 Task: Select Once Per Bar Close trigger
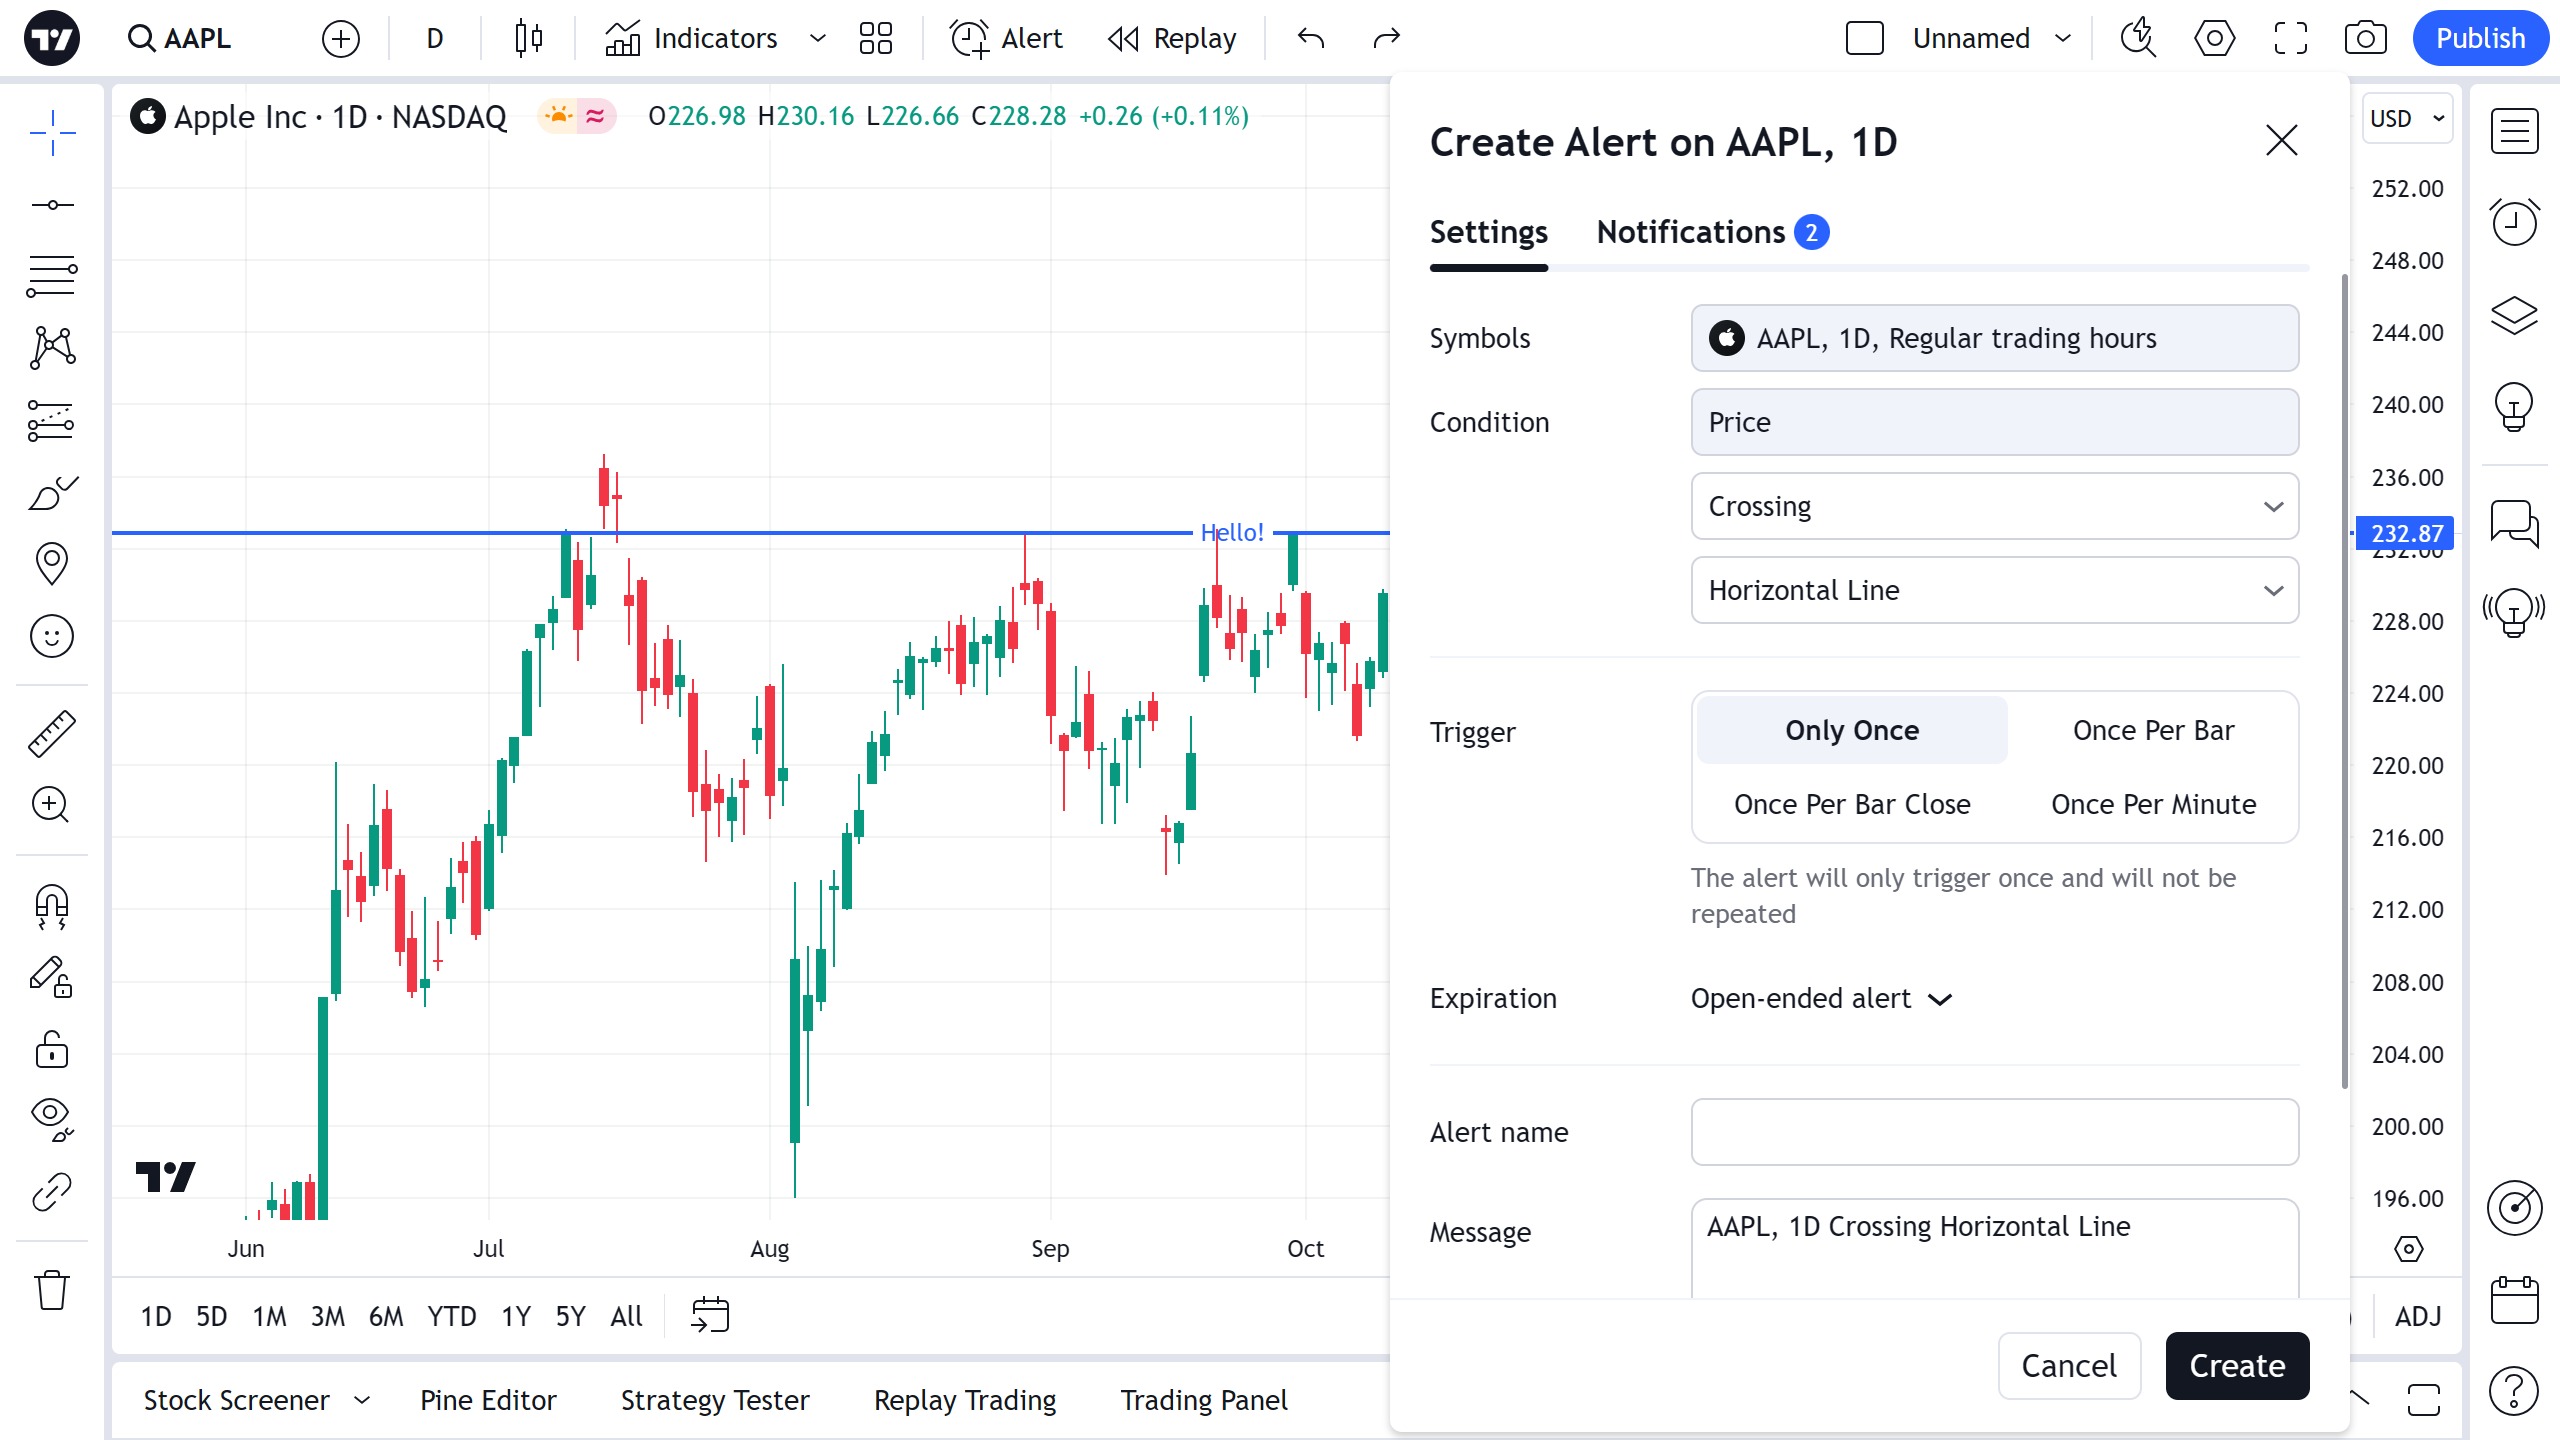coord(1851,804)
